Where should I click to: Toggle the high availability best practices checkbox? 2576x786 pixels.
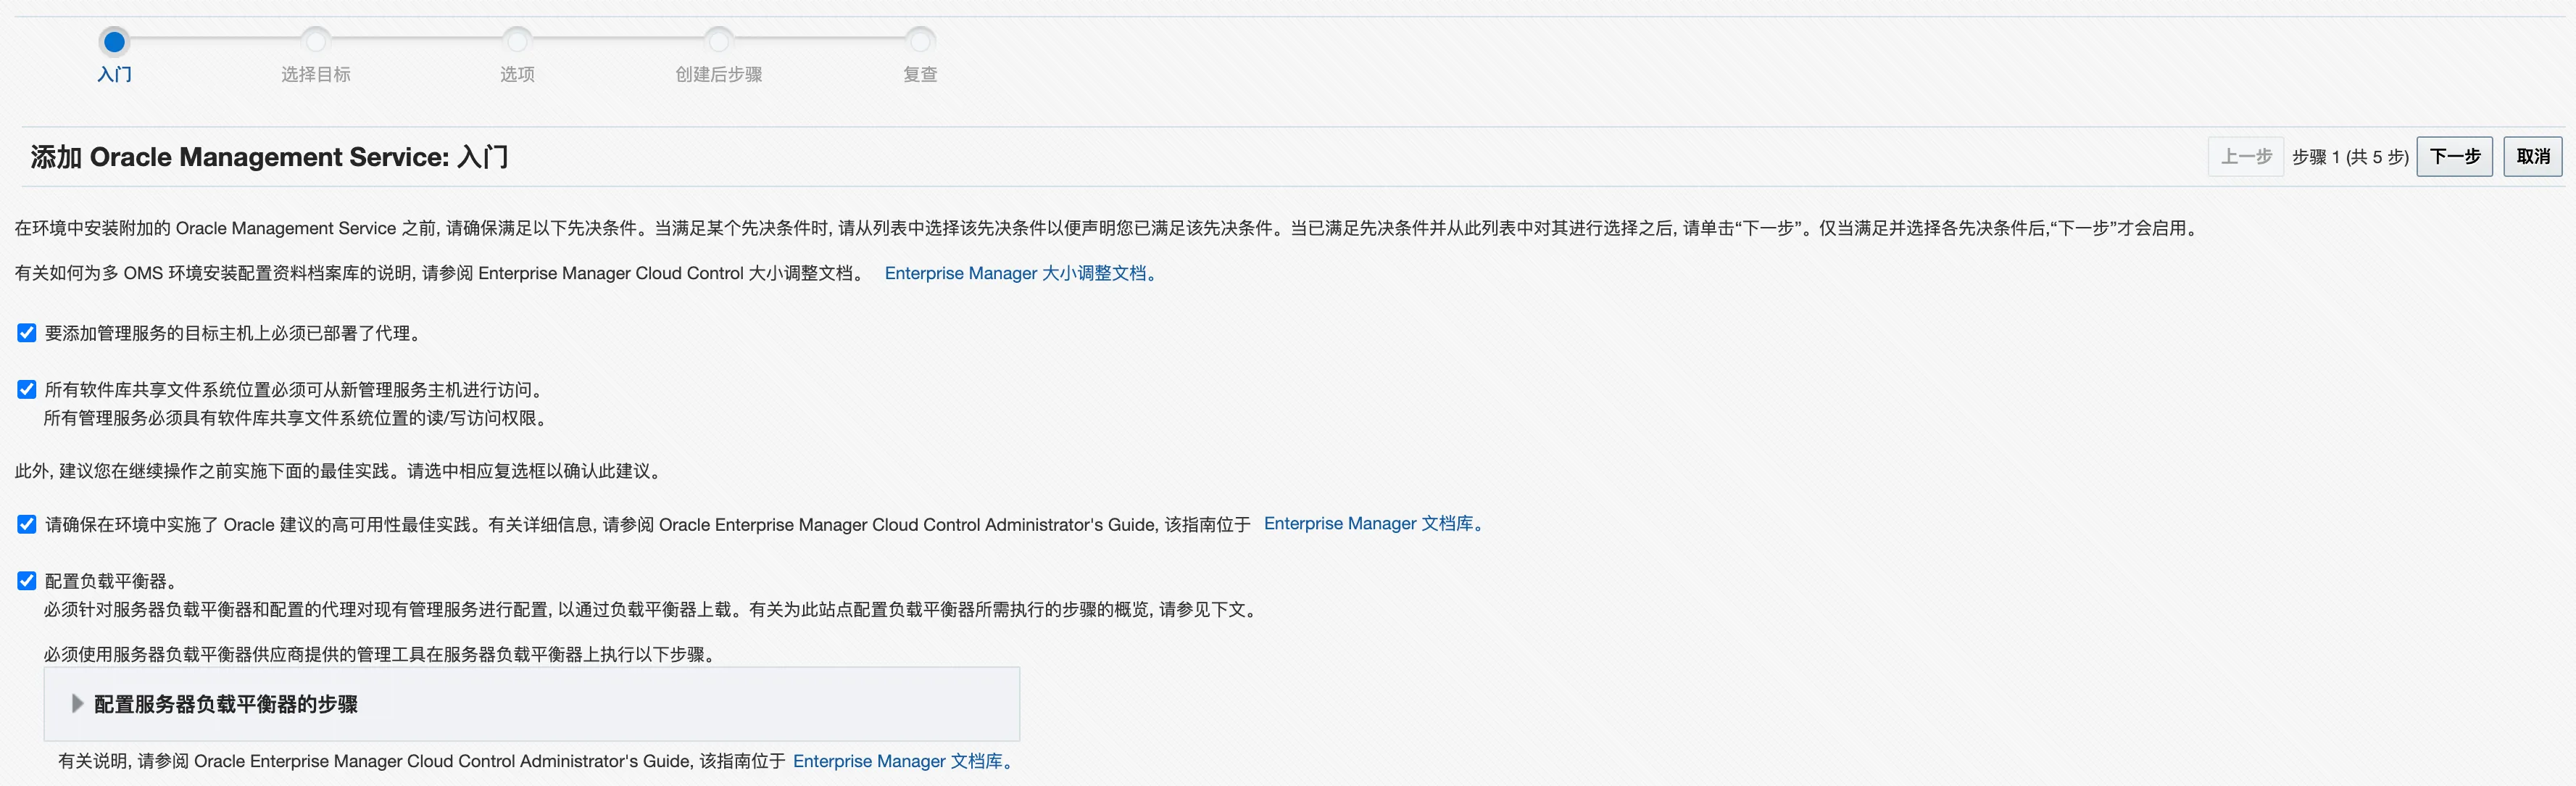26,523
